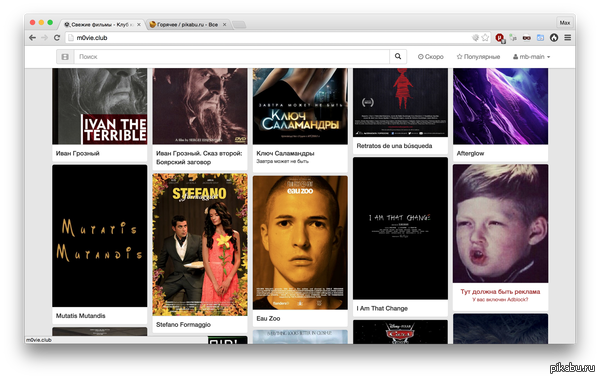Submit search with the magnifier button

(x=398, y=57)
